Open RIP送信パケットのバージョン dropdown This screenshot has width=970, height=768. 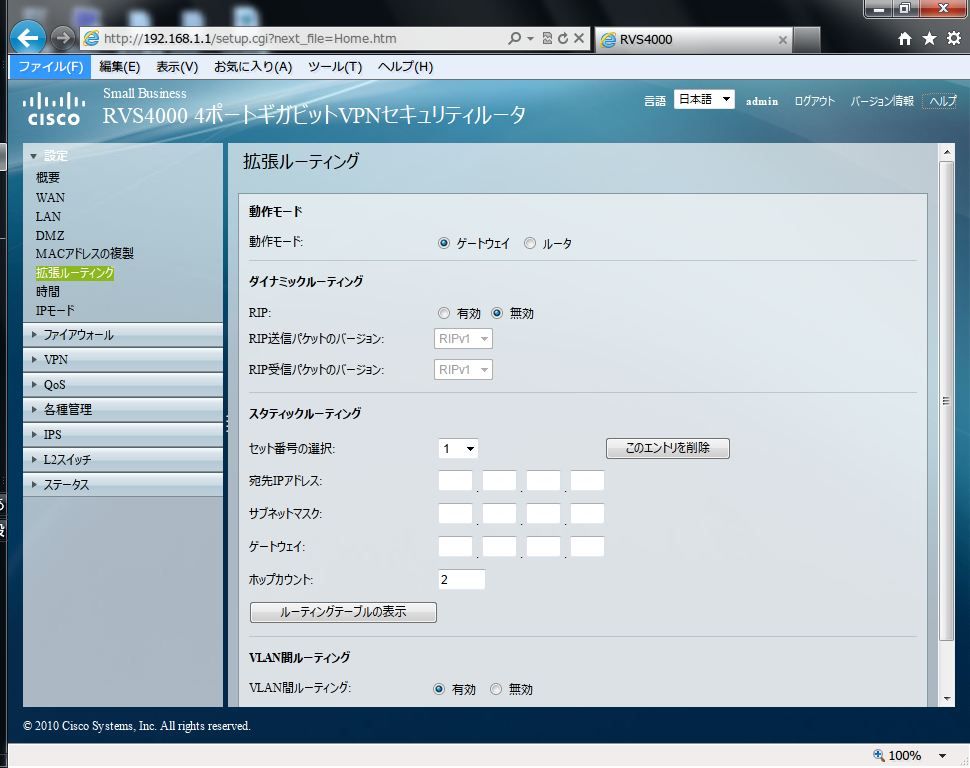(463, 339)
